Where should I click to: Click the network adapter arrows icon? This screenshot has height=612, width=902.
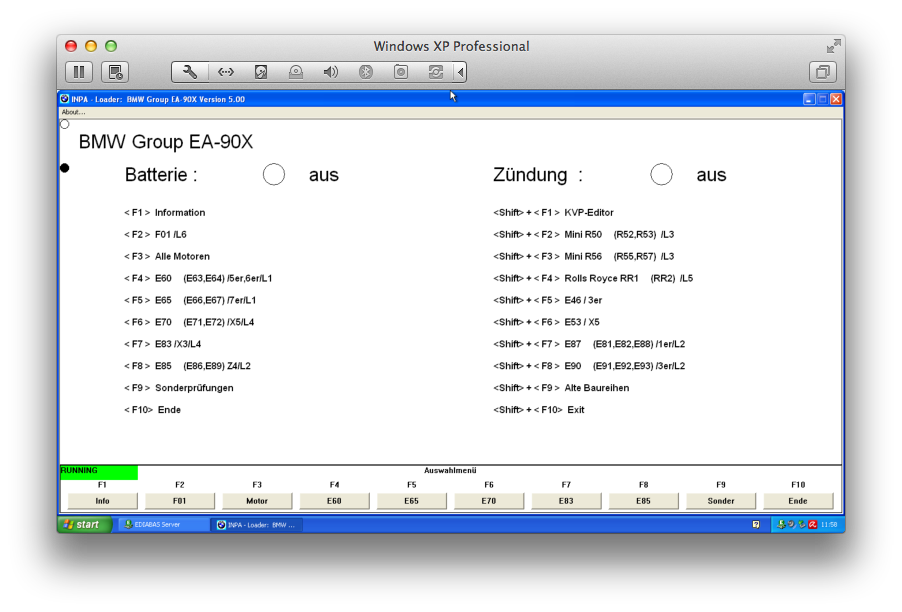[226, 72]
